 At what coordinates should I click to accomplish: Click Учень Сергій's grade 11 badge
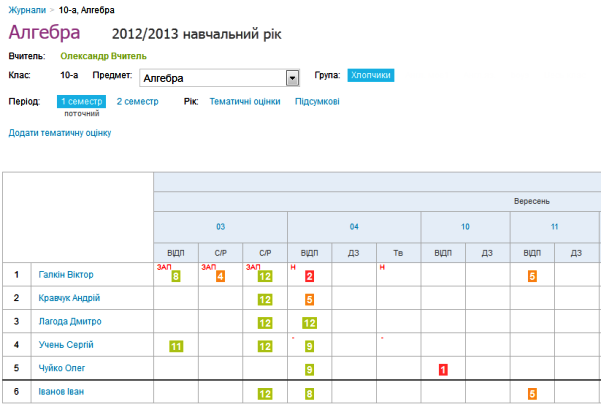point(175,346)
